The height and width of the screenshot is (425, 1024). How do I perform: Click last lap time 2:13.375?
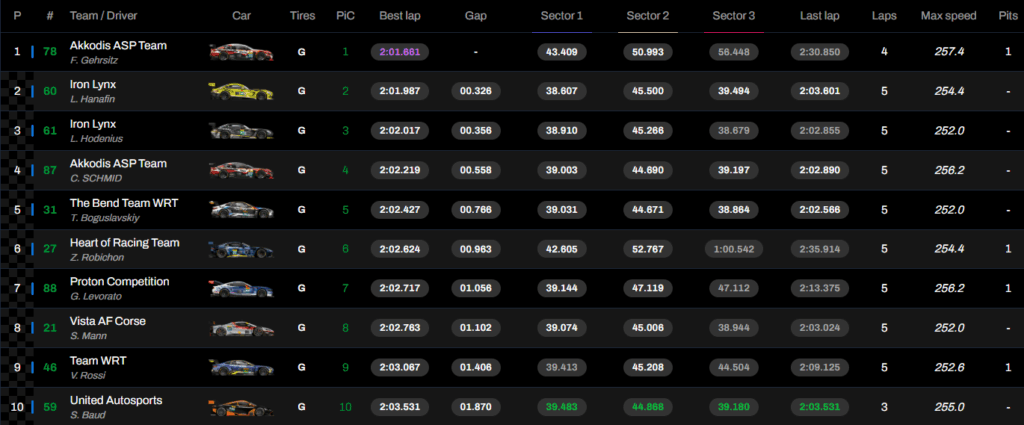click(820, 289)
